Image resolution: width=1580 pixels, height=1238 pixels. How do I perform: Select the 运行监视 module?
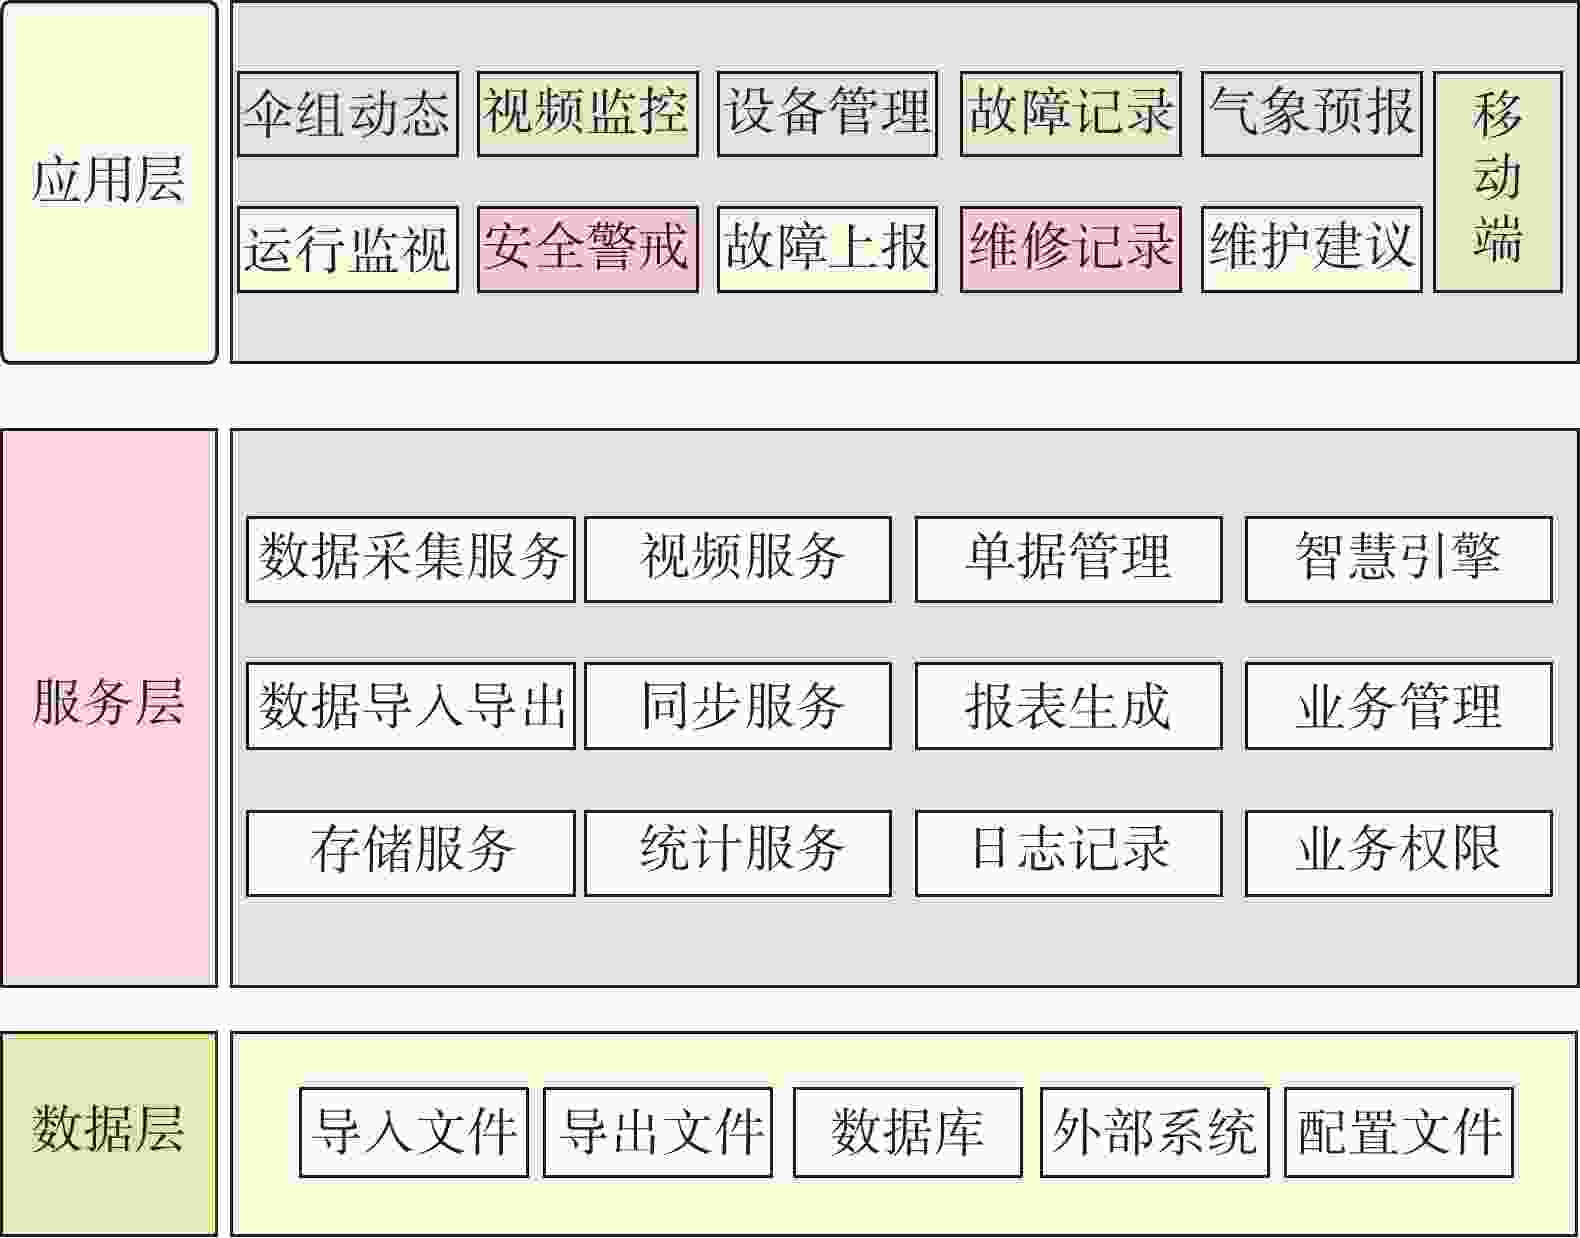click(348, 249)
